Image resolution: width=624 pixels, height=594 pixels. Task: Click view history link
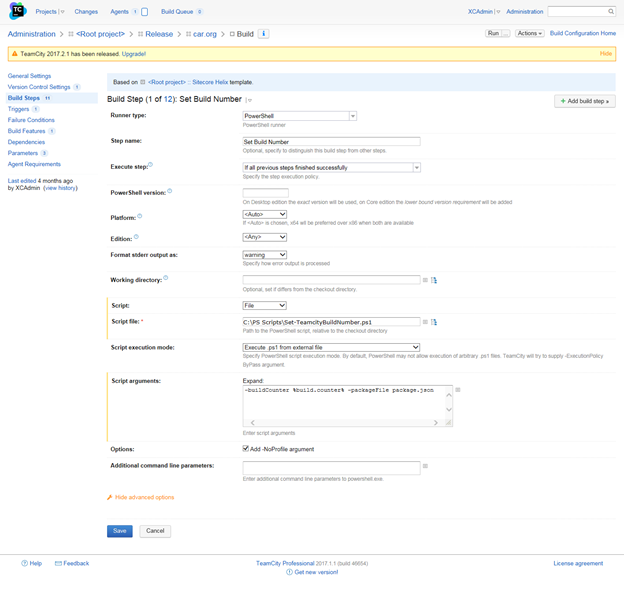click(60, 188)
